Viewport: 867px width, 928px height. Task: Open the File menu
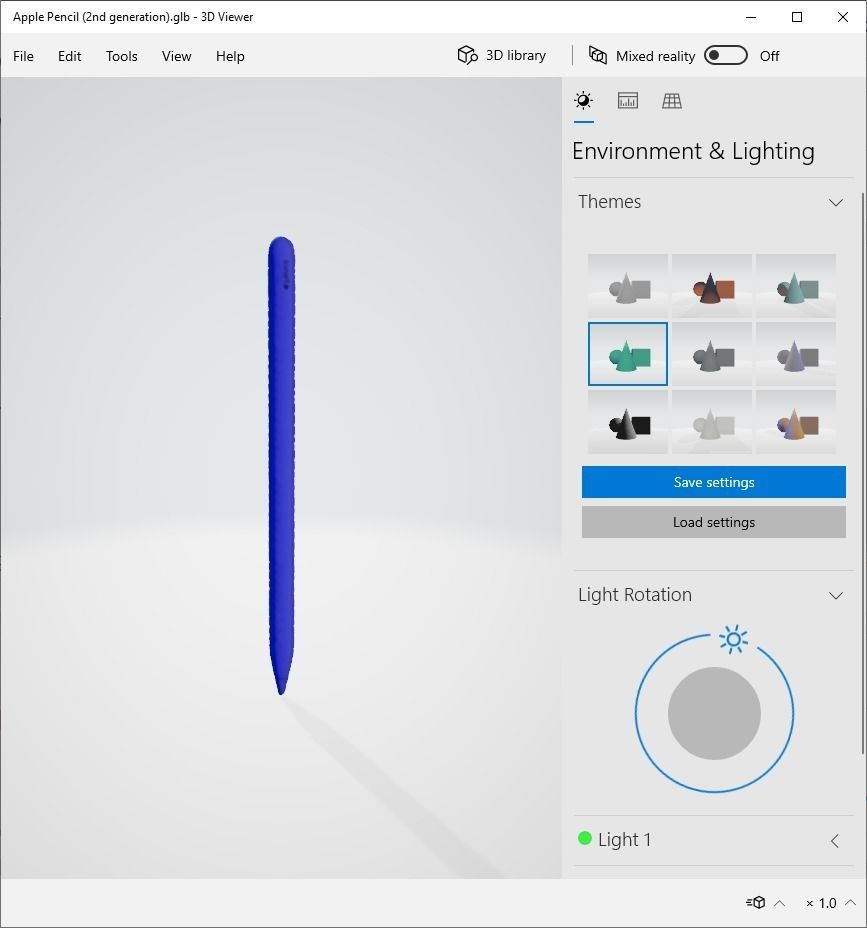tap(24, 56)
